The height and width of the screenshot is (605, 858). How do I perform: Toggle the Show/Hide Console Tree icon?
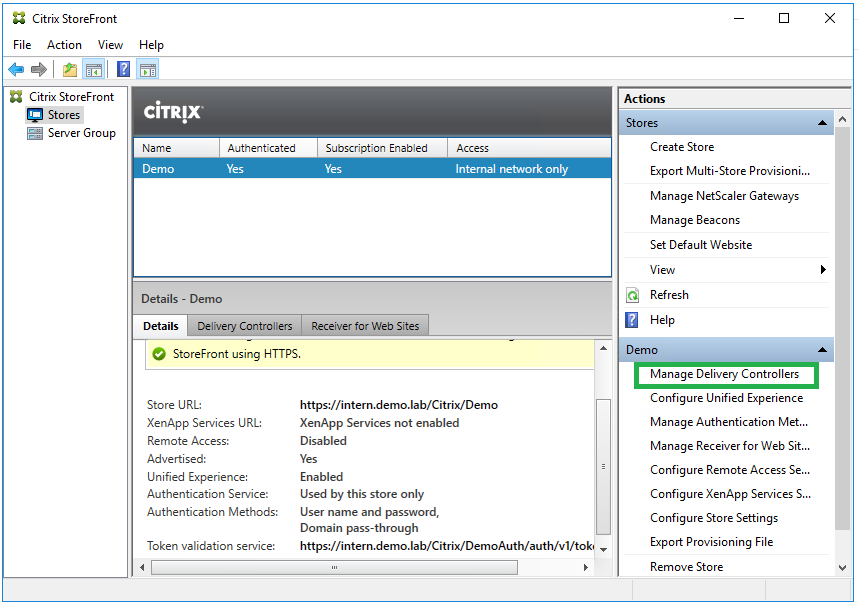point(93,70)
